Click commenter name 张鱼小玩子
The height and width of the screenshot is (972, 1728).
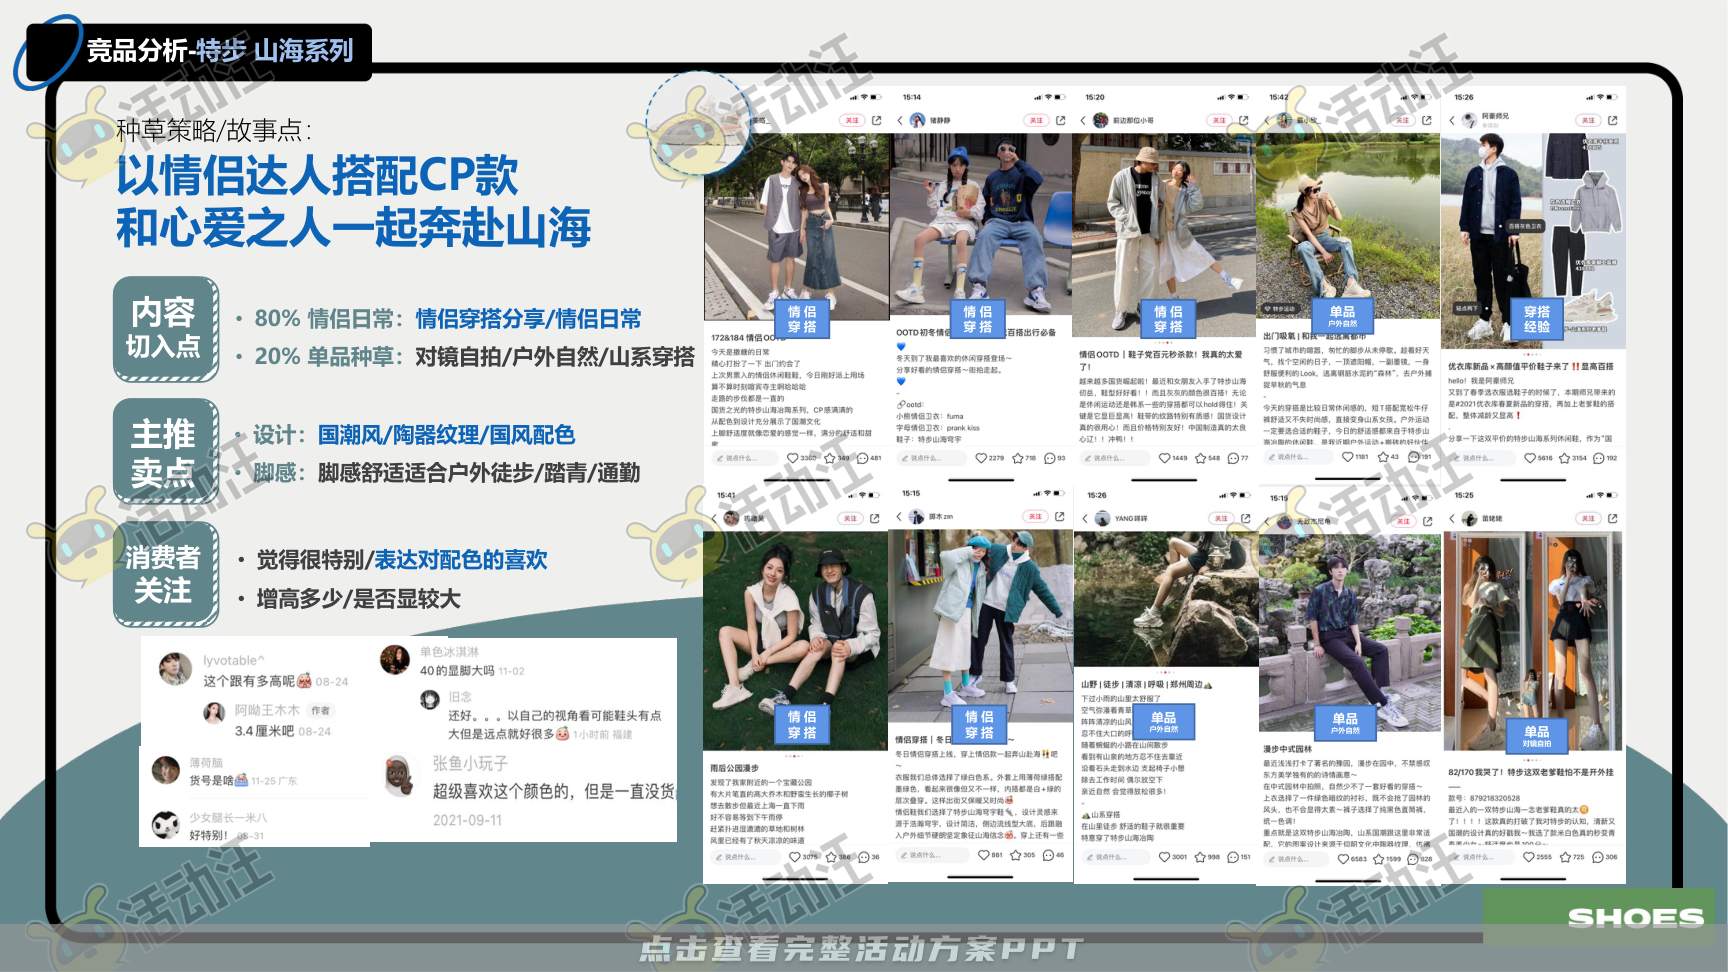tap(470, 763)
